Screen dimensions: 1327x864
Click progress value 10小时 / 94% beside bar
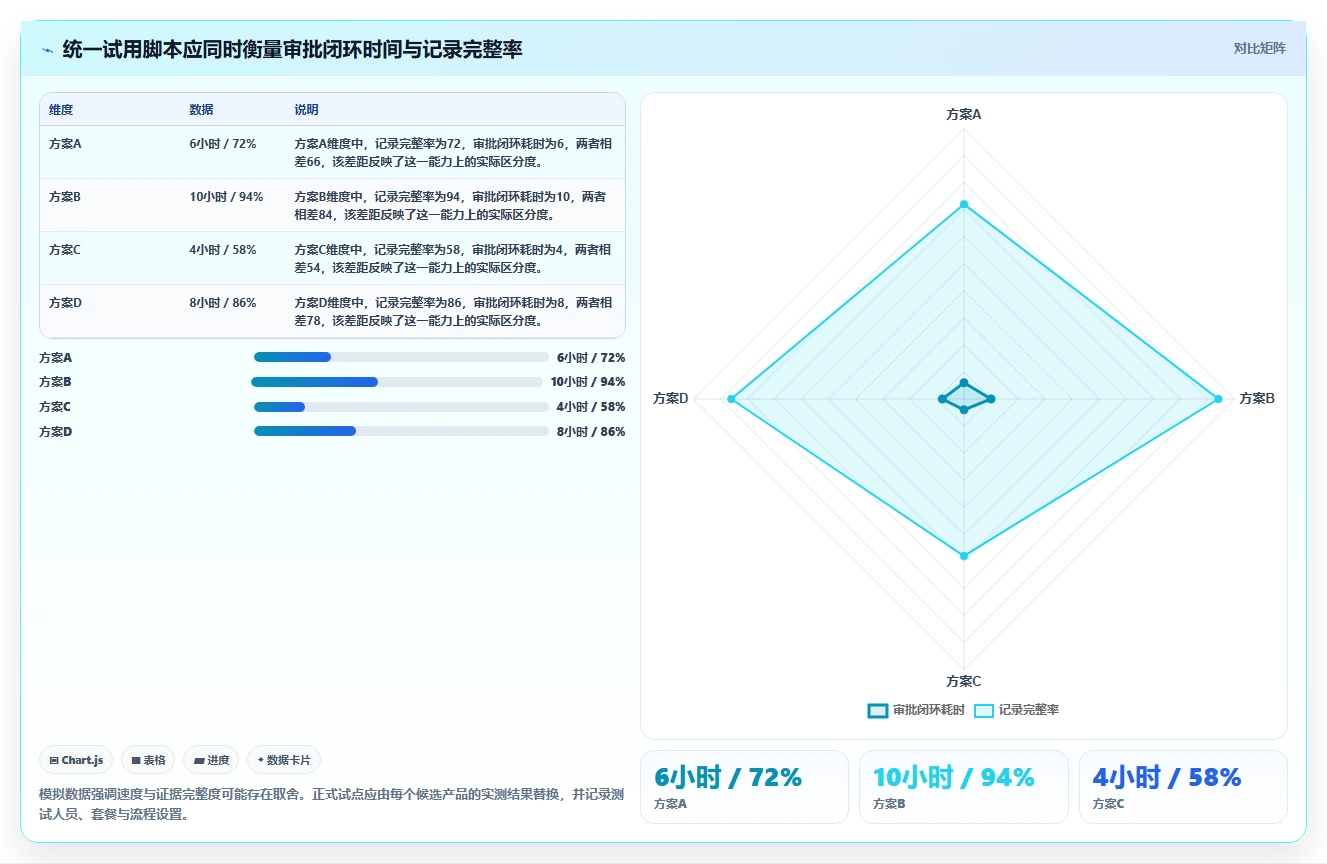588,382
